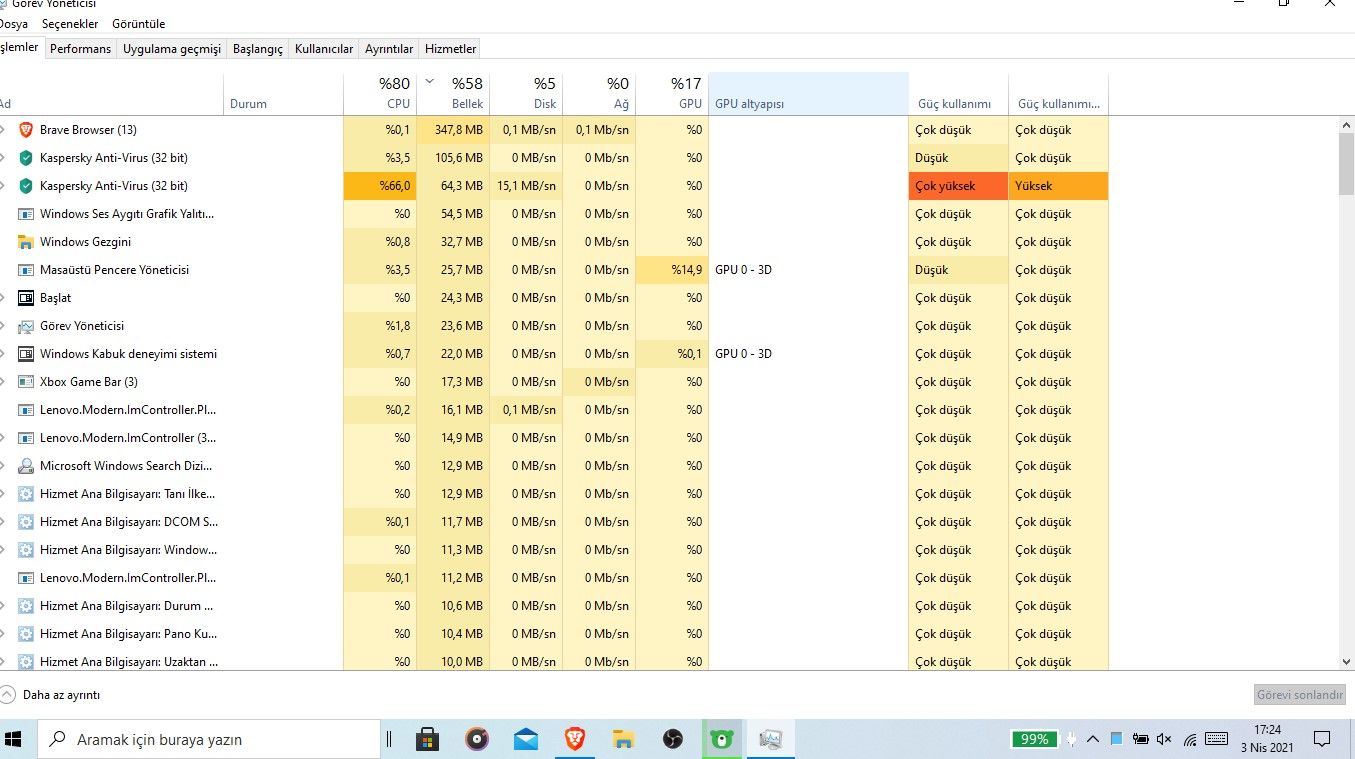
Task: Open the green bear app on the taskbar
Action: 721,739
